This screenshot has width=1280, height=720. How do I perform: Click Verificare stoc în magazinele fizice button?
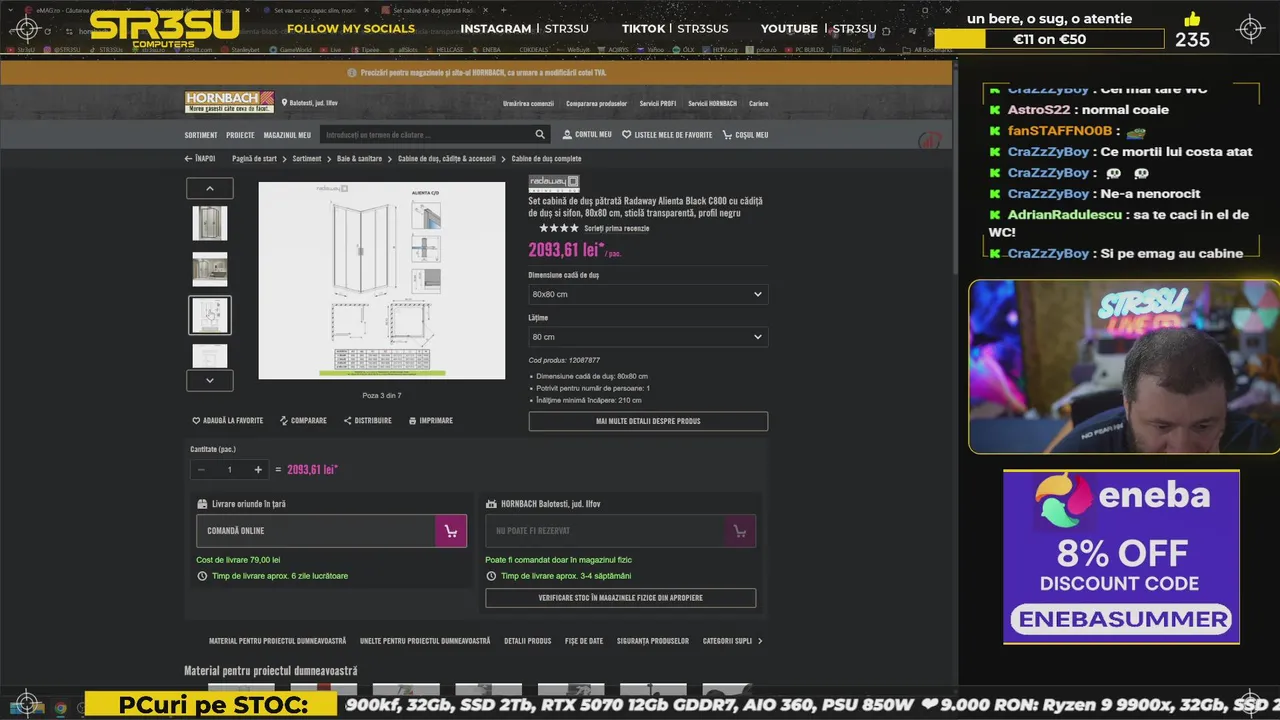(620, 598)
